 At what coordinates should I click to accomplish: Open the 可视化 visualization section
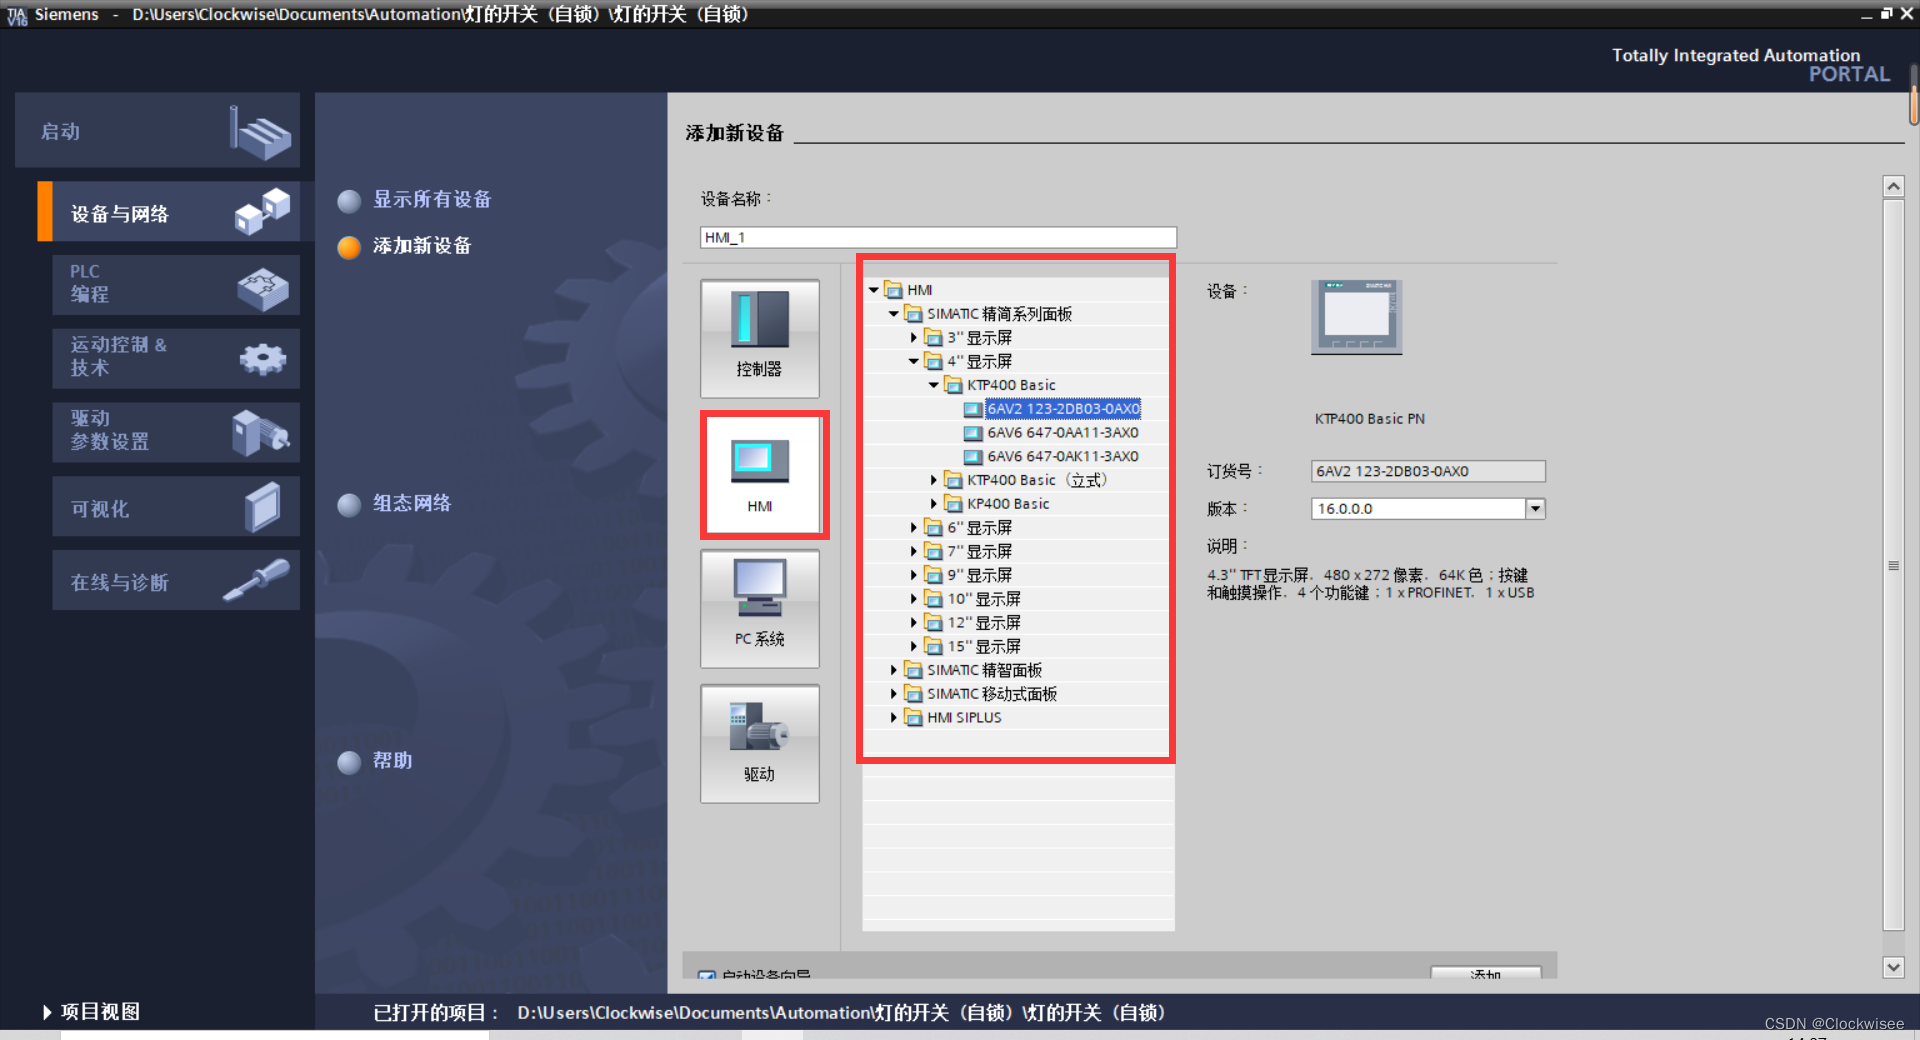pyautogui.click(x=176, y=507)
